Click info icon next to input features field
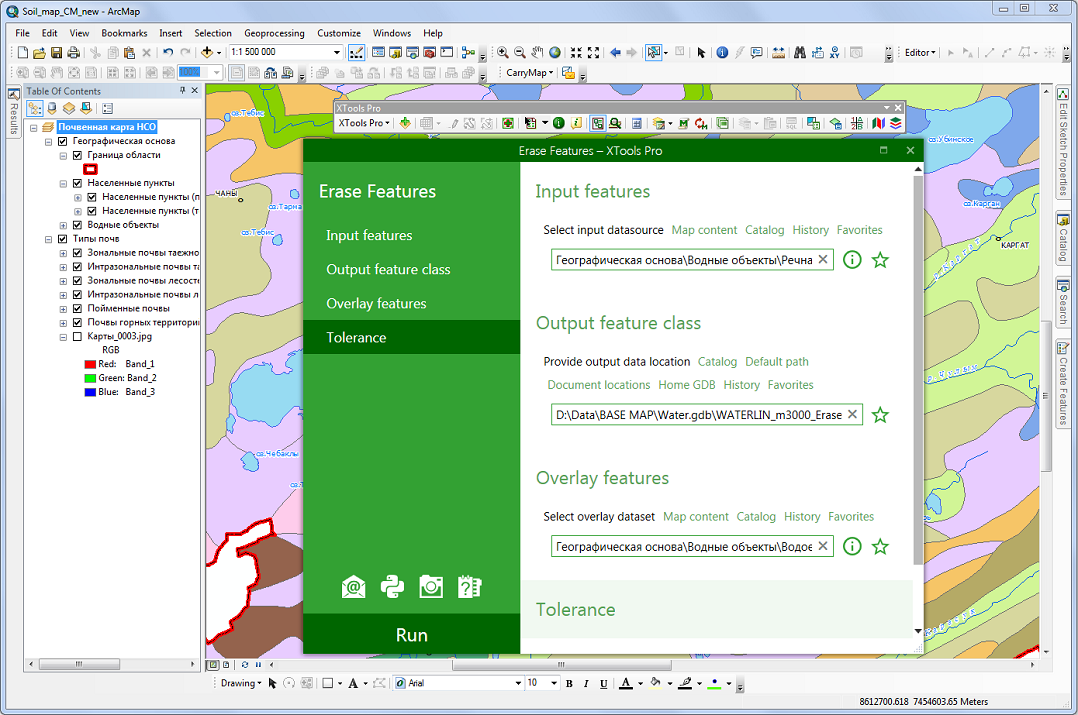This screenshot has height=715, width=1078. pyautogui.click(x=852, y=260)
